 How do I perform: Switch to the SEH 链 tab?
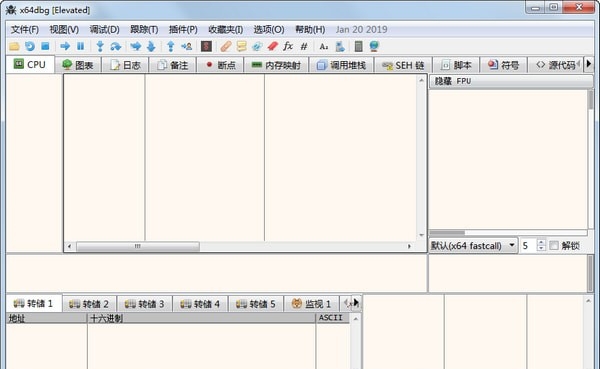[x=404, y=65]
